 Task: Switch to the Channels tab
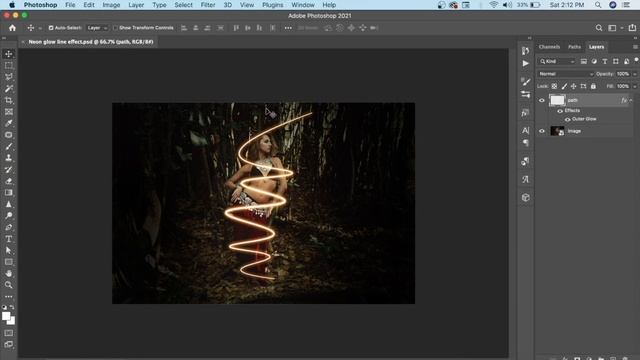click(x=549, y=47)
